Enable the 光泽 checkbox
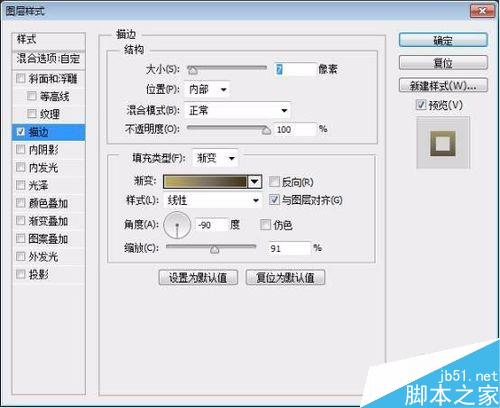 tap(21, 185)
